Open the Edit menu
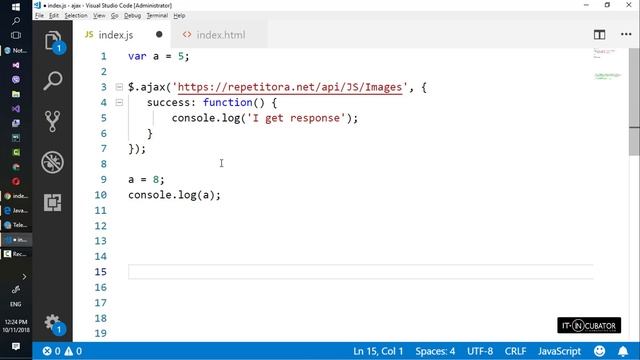This screenshot has width=640, height=360. click(53, 16)
